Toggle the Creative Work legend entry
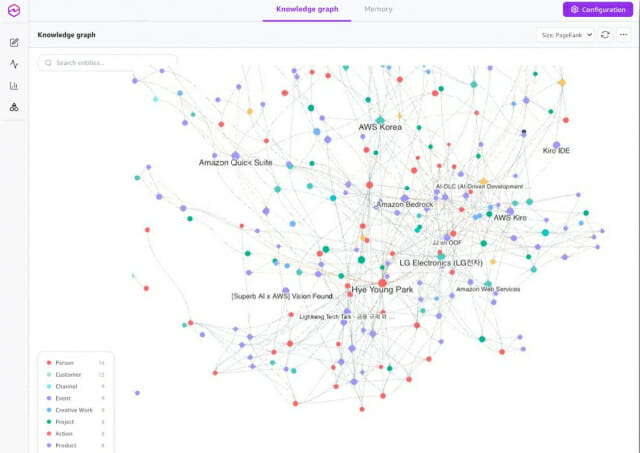 pos(76,410)
